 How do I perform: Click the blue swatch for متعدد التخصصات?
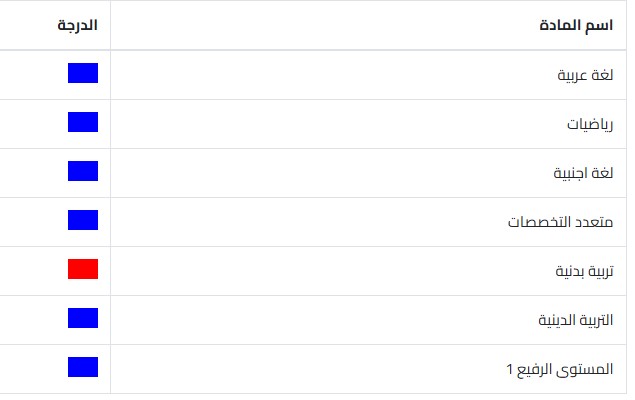(83, 220)
